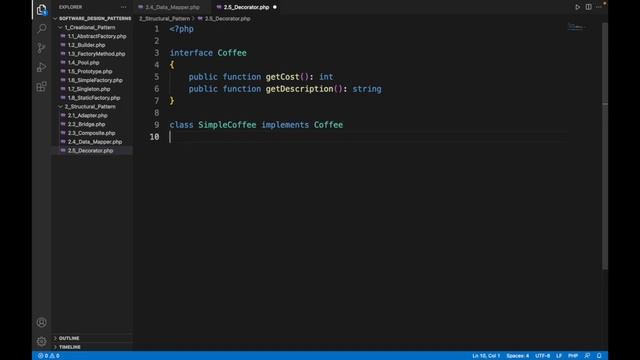Change end of line sequence LF
This screenshot has height=360, width=640.
point(559,356)
